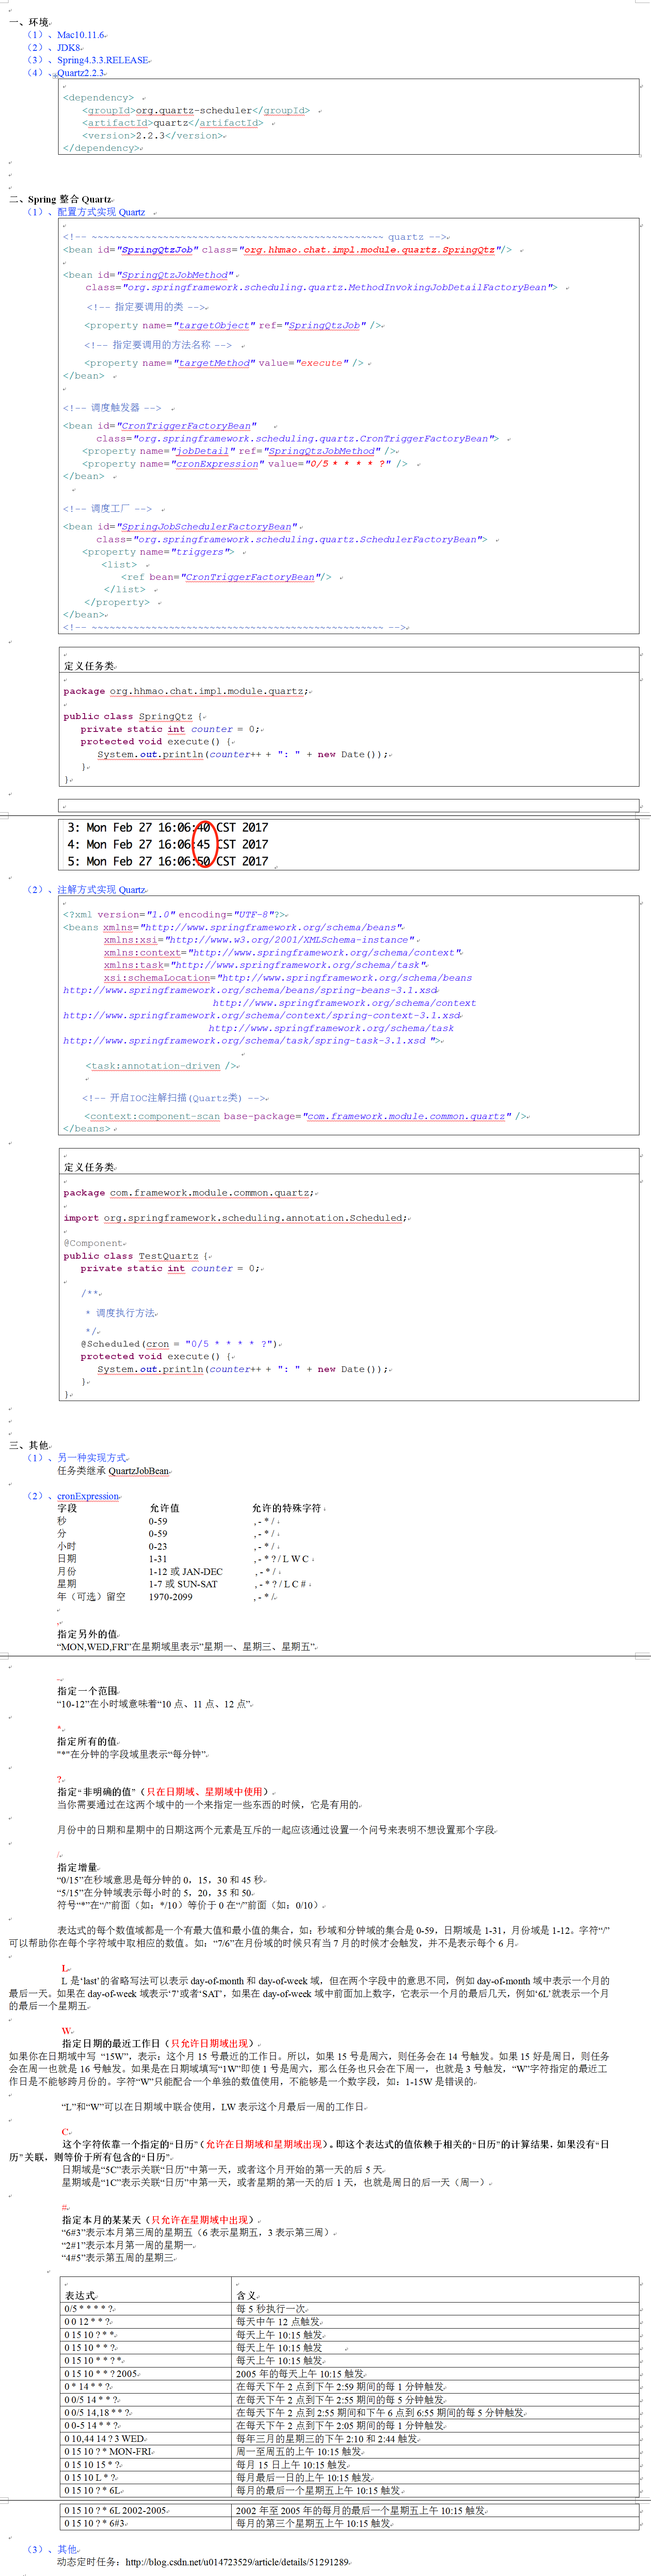Click the 指定增量 heading

point(77,1868)
